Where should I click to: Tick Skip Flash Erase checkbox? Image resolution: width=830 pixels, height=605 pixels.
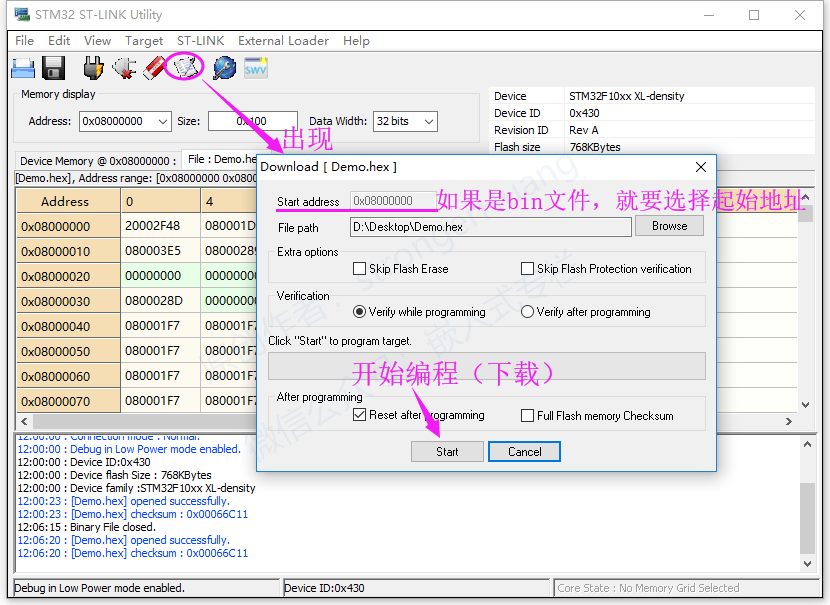[359, 269]
